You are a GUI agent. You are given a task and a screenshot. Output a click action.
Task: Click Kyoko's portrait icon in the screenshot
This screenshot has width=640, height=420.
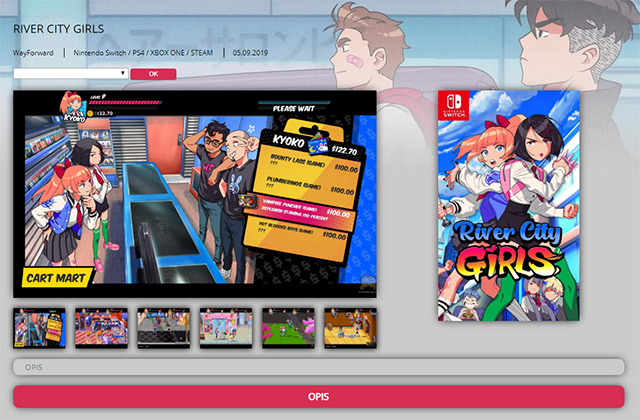73,107
